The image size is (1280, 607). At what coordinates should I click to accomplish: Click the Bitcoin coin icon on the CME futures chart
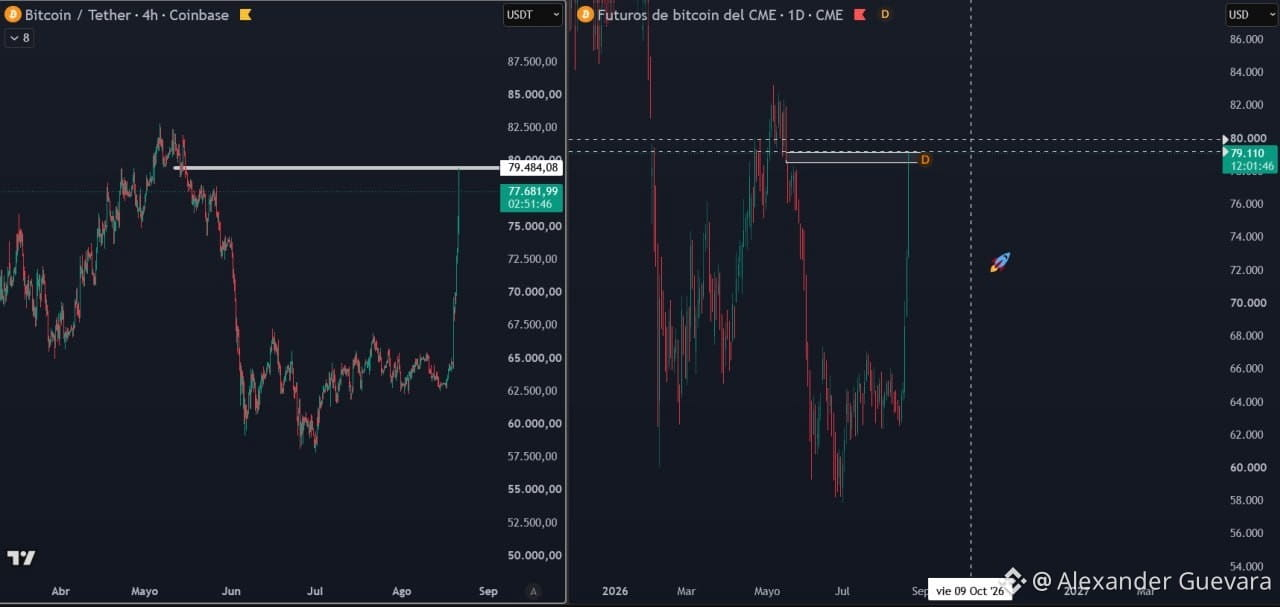pos(585,15)
